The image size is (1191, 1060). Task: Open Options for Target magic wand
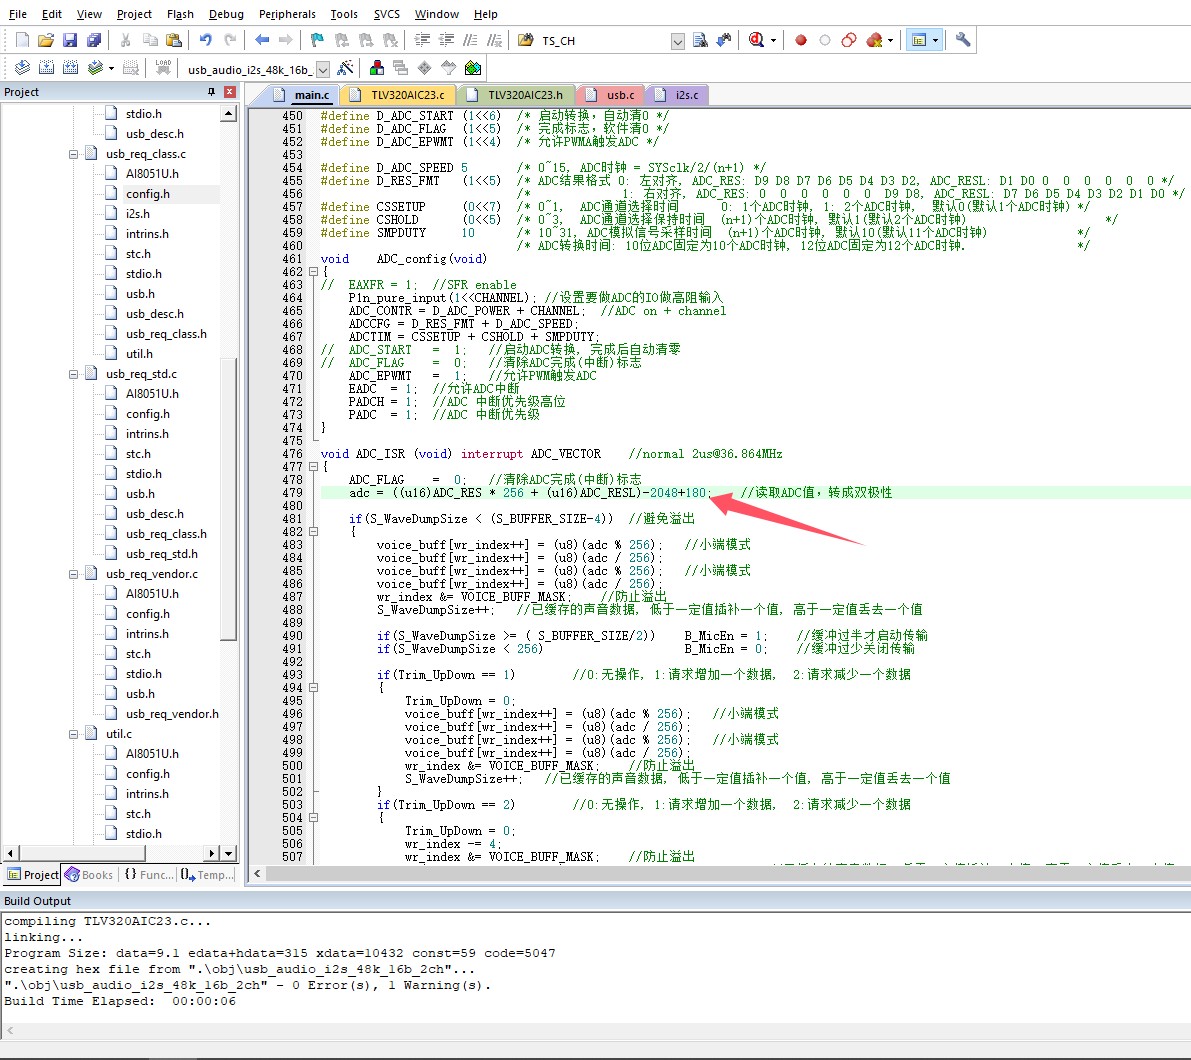[345, 68]
